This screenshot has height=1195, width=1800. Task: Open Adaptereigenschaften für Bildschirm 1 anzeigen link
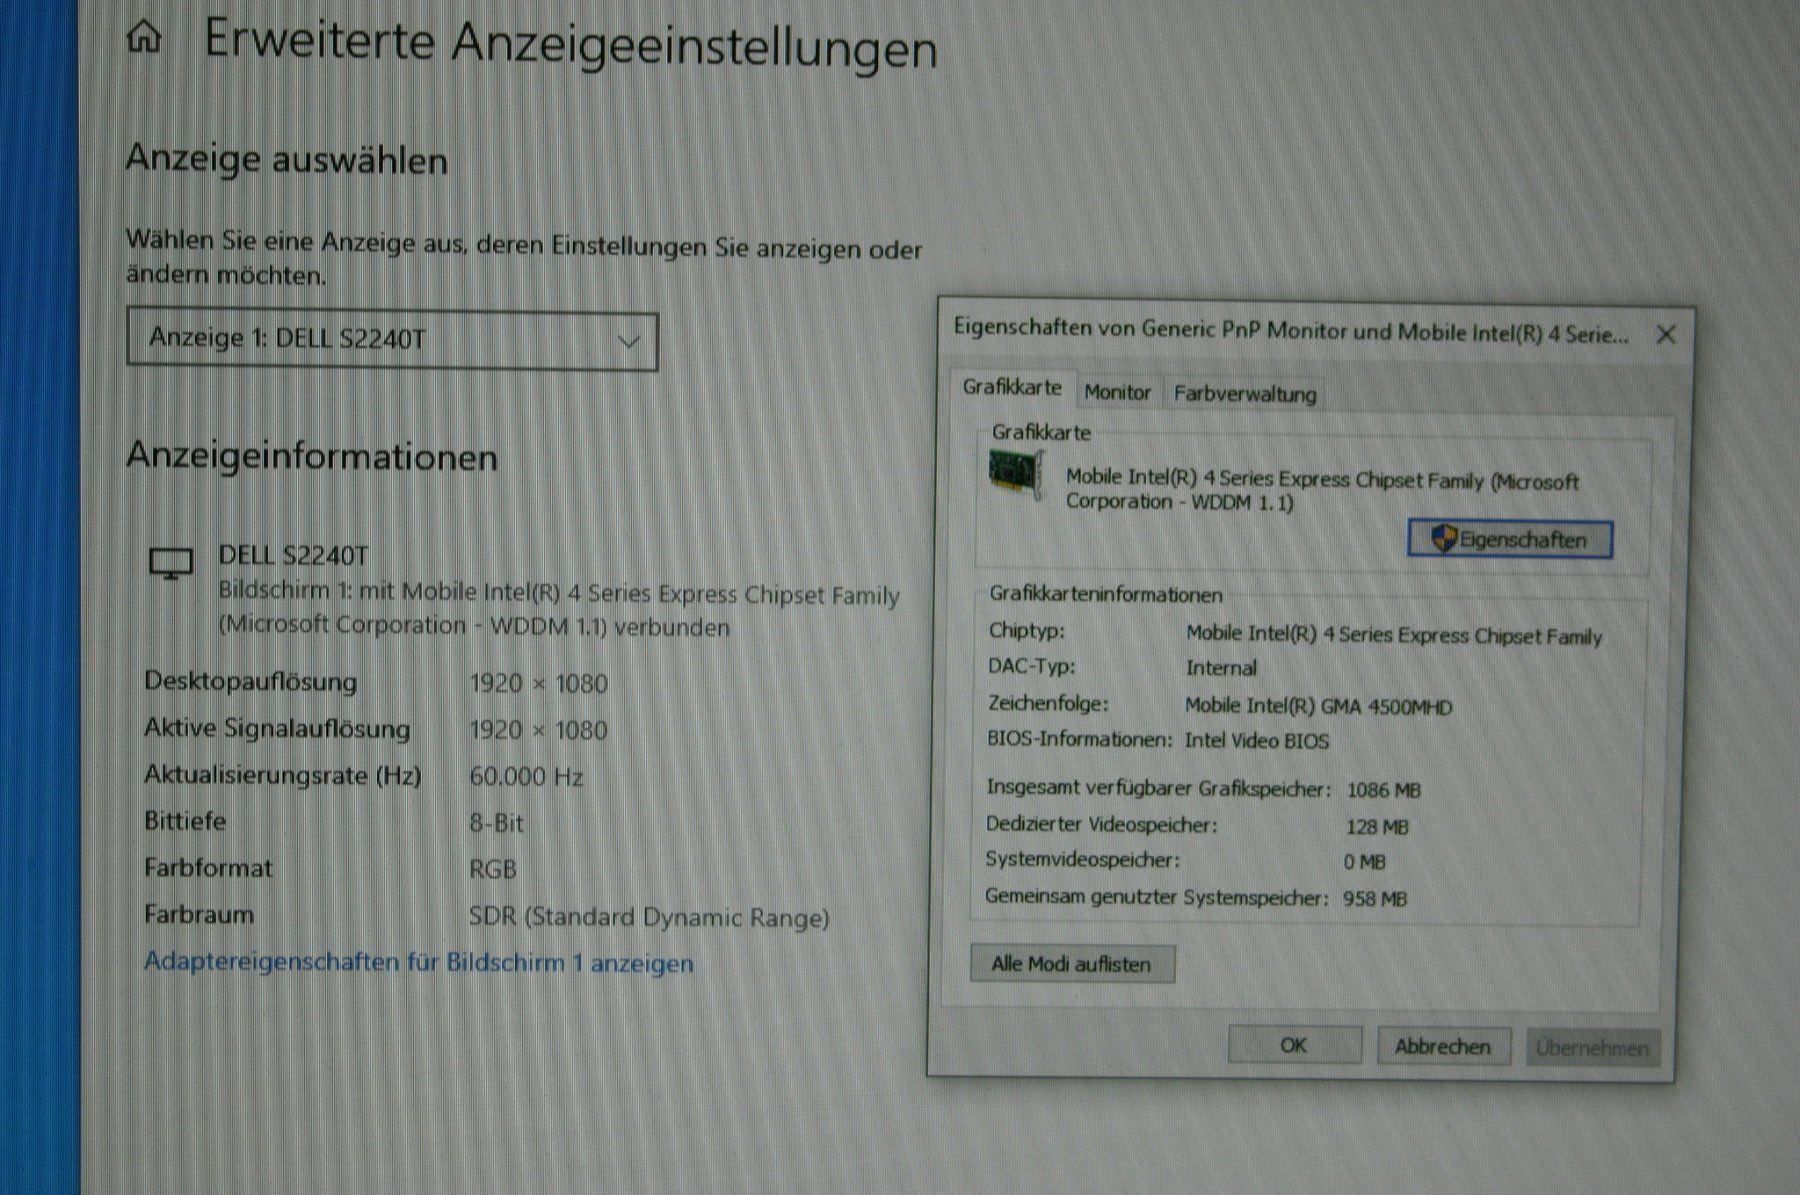(x=419, y=962)
